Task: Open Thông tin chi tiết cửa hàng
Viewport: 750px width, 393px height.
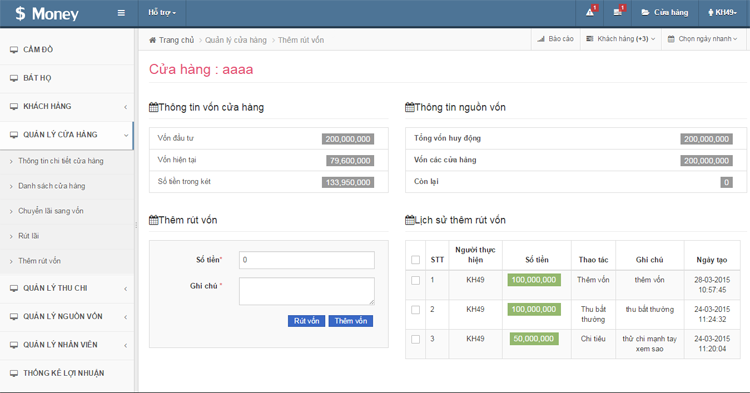Action: pyautogui.click(x=61, y=161)
